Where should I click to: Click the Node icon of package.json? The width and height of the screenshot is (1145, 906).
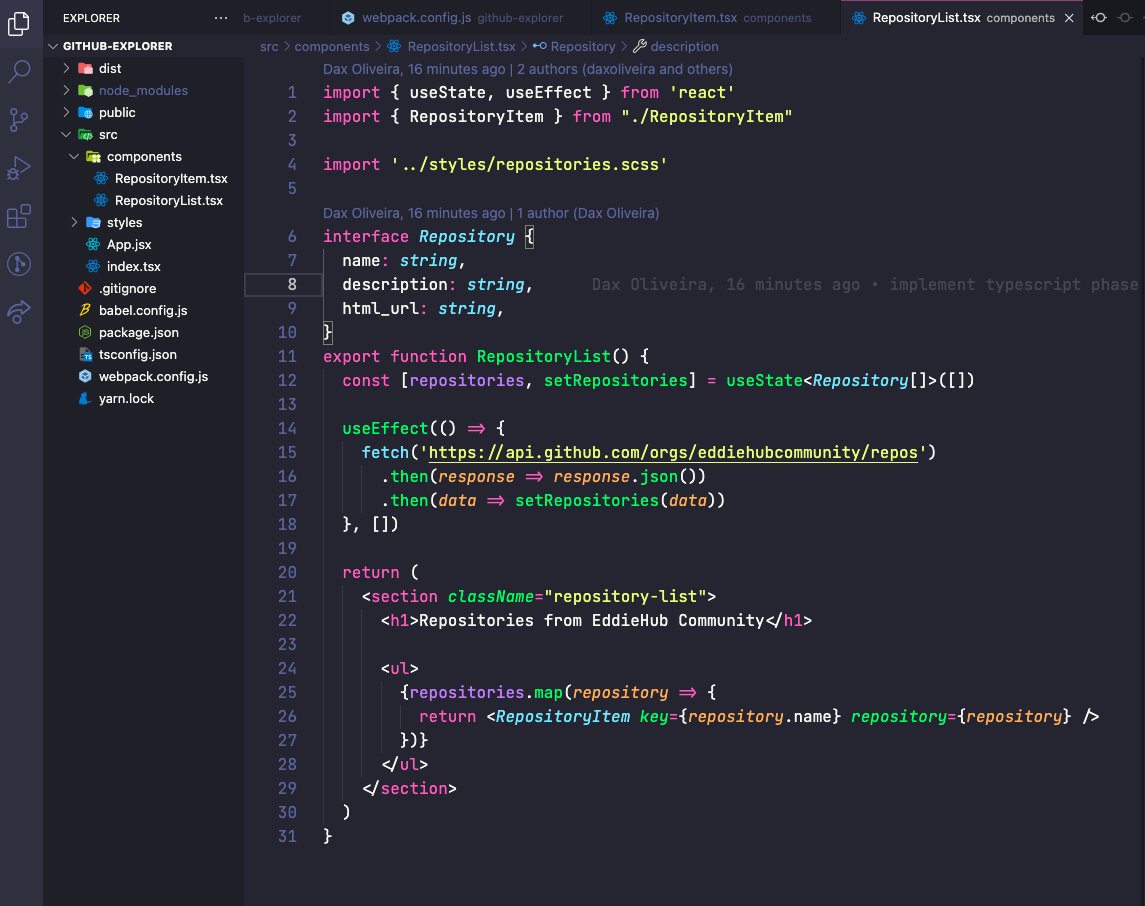click(x=85, y=331)
